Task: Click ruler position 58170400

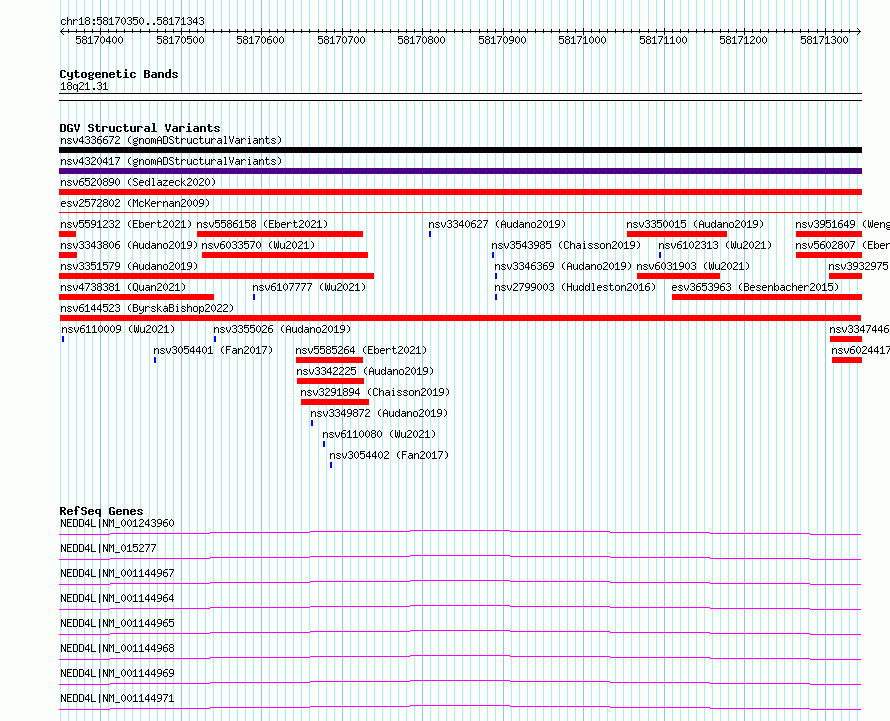Action: tap(99, 40)
